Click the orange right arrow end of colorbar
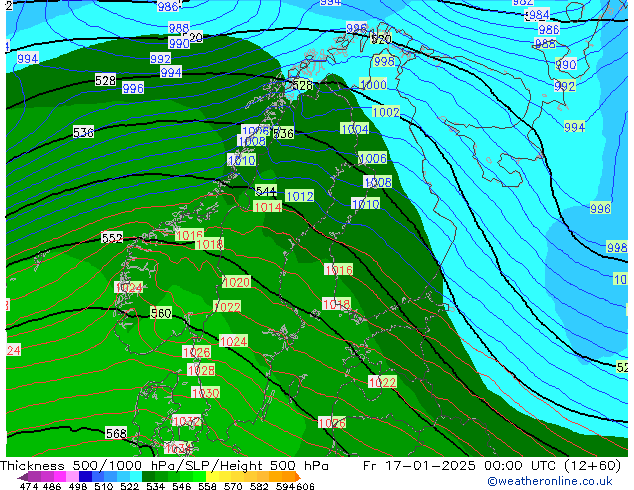This screenshot has width=634, height=490. 298,477
